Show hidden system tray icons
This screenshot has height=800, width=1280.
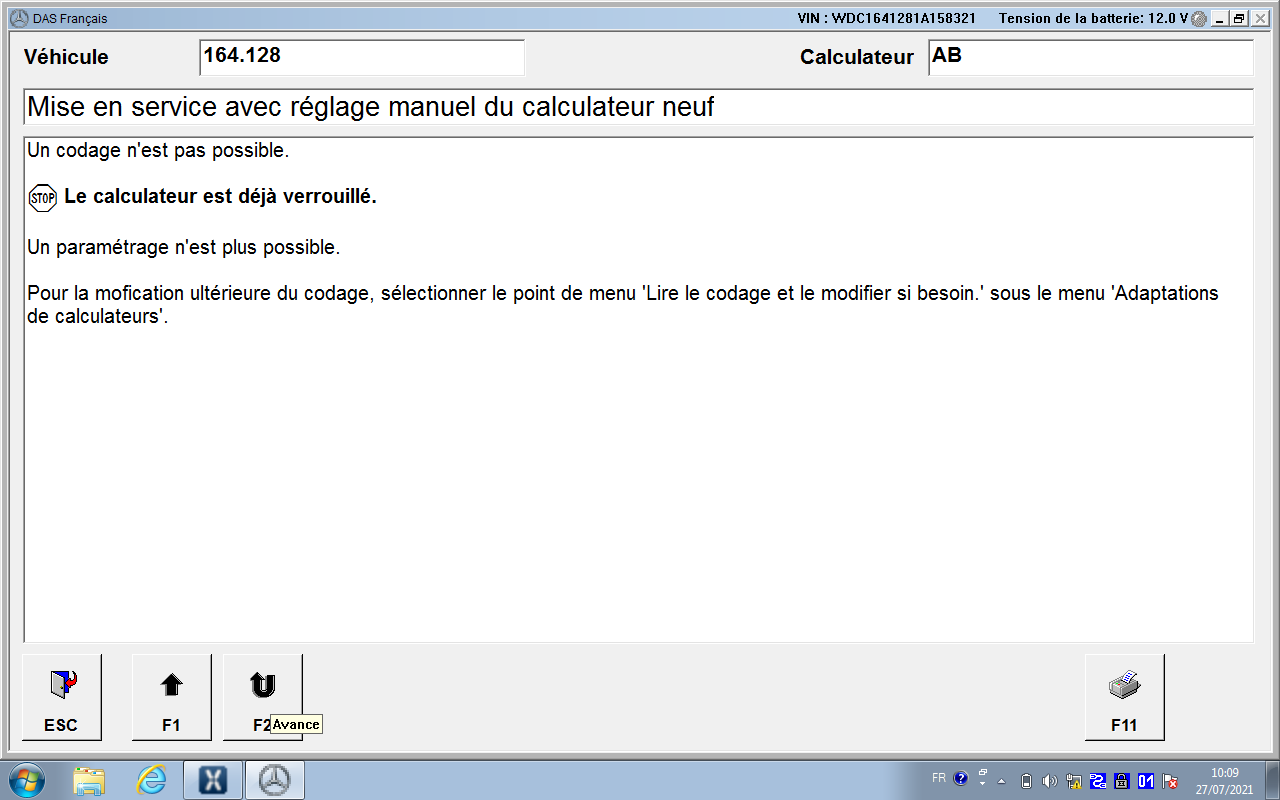pyautogui.click(x=1002, y=781)
